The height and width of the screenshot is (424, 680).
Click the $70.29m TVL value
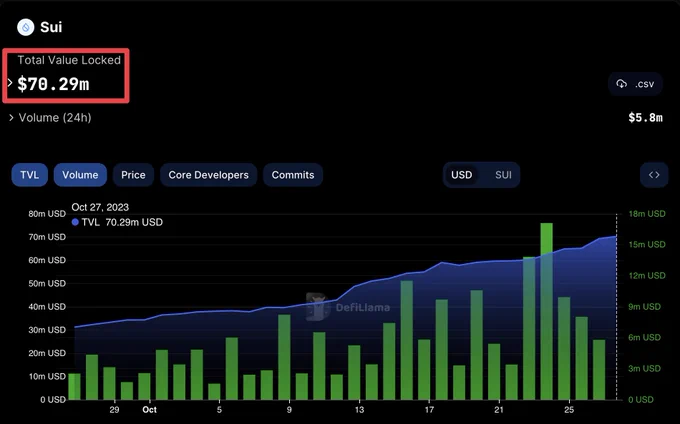coord(53,84)
